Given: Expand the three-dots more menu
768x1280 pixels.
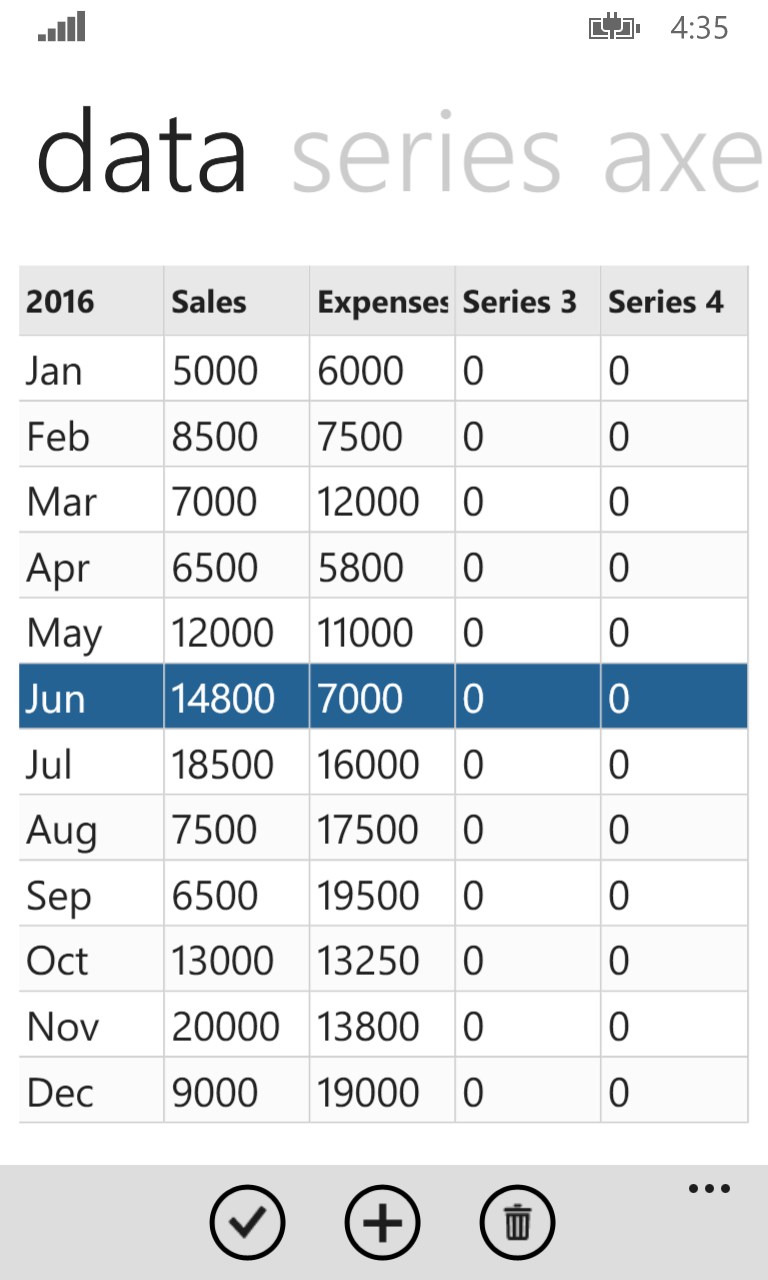Looking at the screenshot, I should click(709, 1189).
